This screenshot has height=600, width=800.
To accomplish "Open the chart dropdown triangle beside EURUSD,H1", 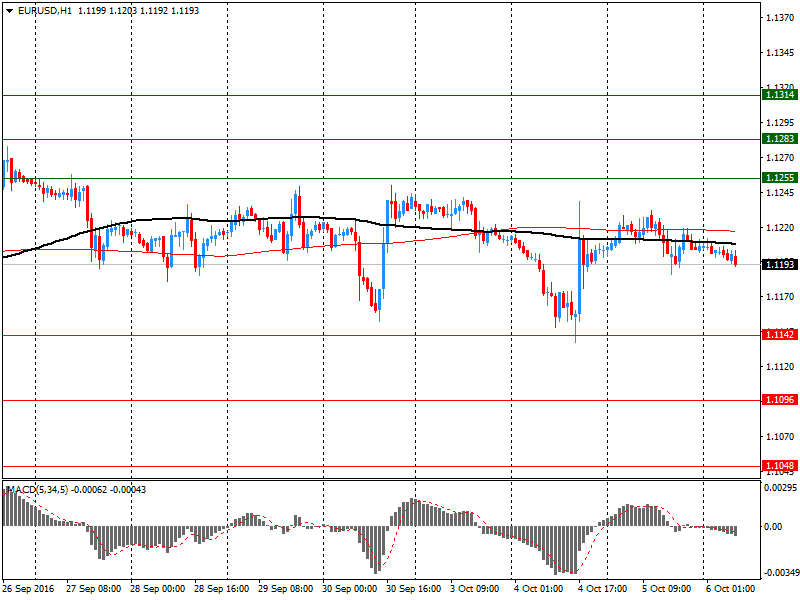I will pyautogui.click(x=9, y=11).
